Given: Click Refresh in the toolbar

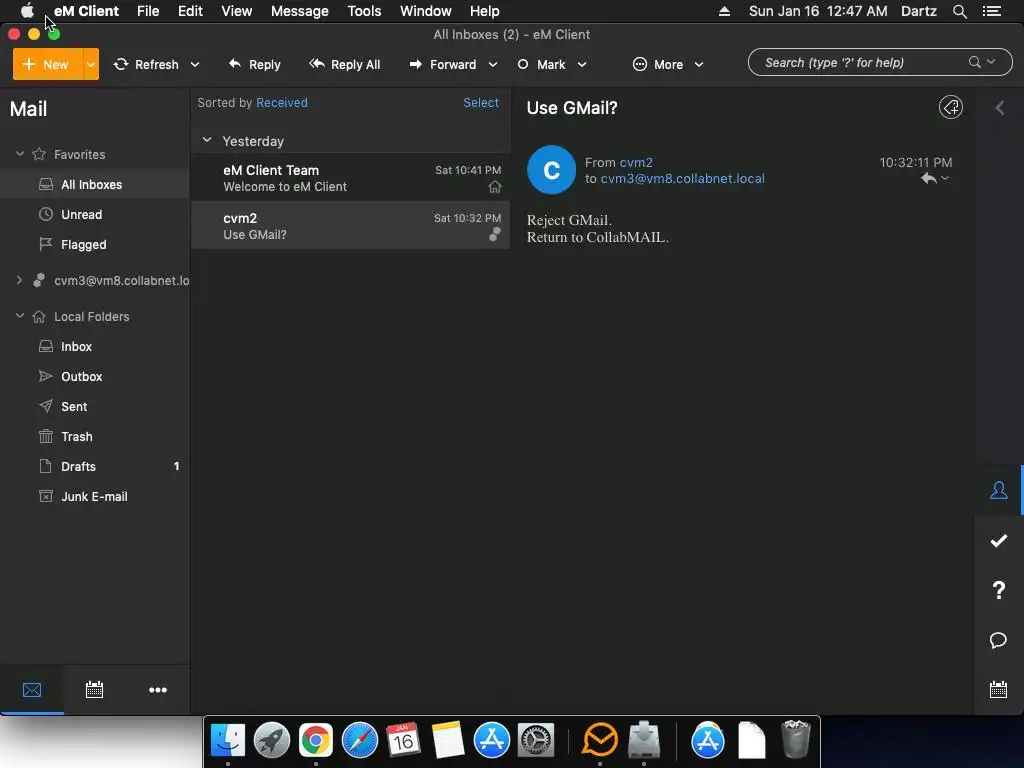Looking at the screenshot, I should click(x=146, y=64).
